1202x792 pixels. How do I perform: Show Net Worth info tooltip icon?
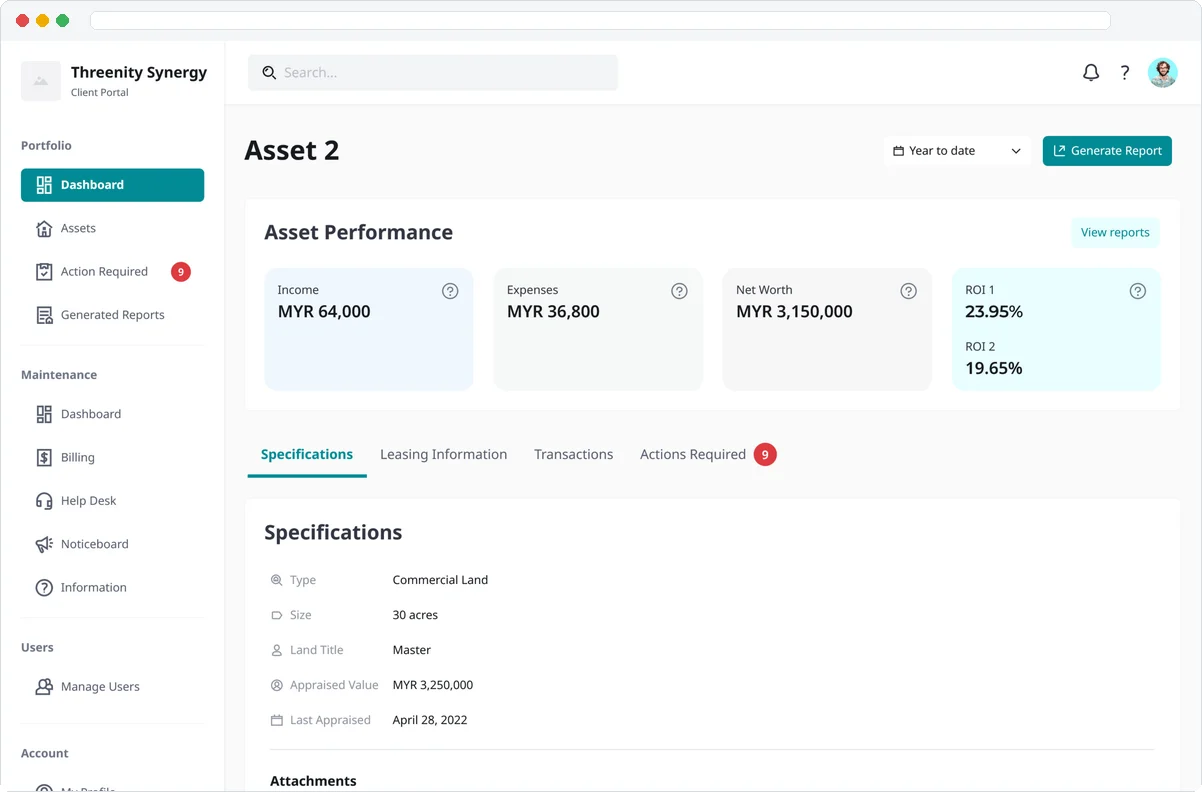click(x=908, y=291)
